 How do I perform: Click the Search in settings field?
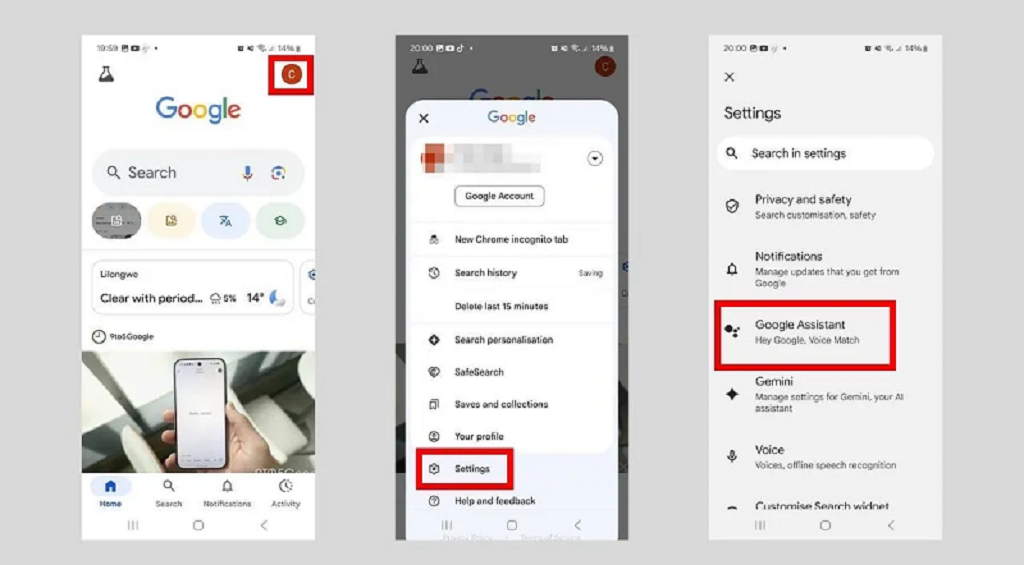coord(825,154)
